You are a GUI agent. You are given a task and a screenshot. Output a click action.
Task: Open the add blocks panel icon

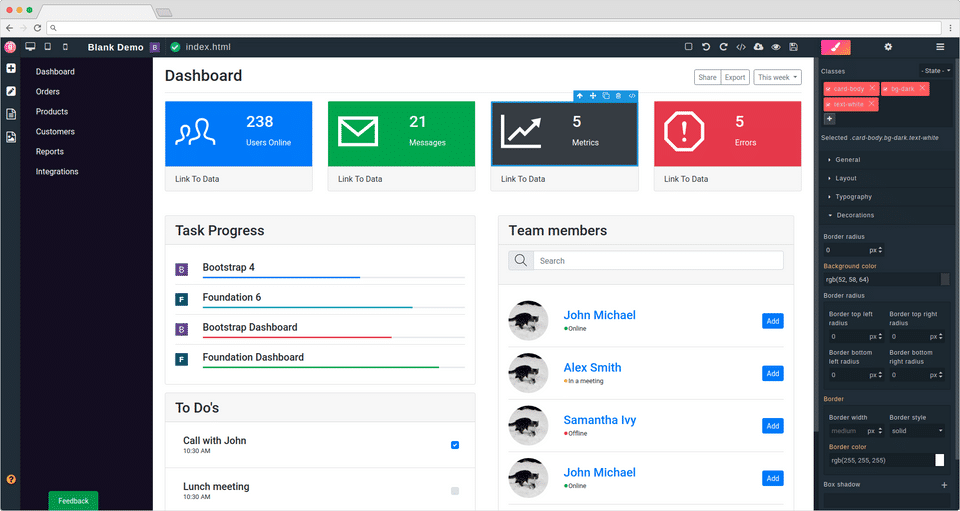click(x=11, y=68)
